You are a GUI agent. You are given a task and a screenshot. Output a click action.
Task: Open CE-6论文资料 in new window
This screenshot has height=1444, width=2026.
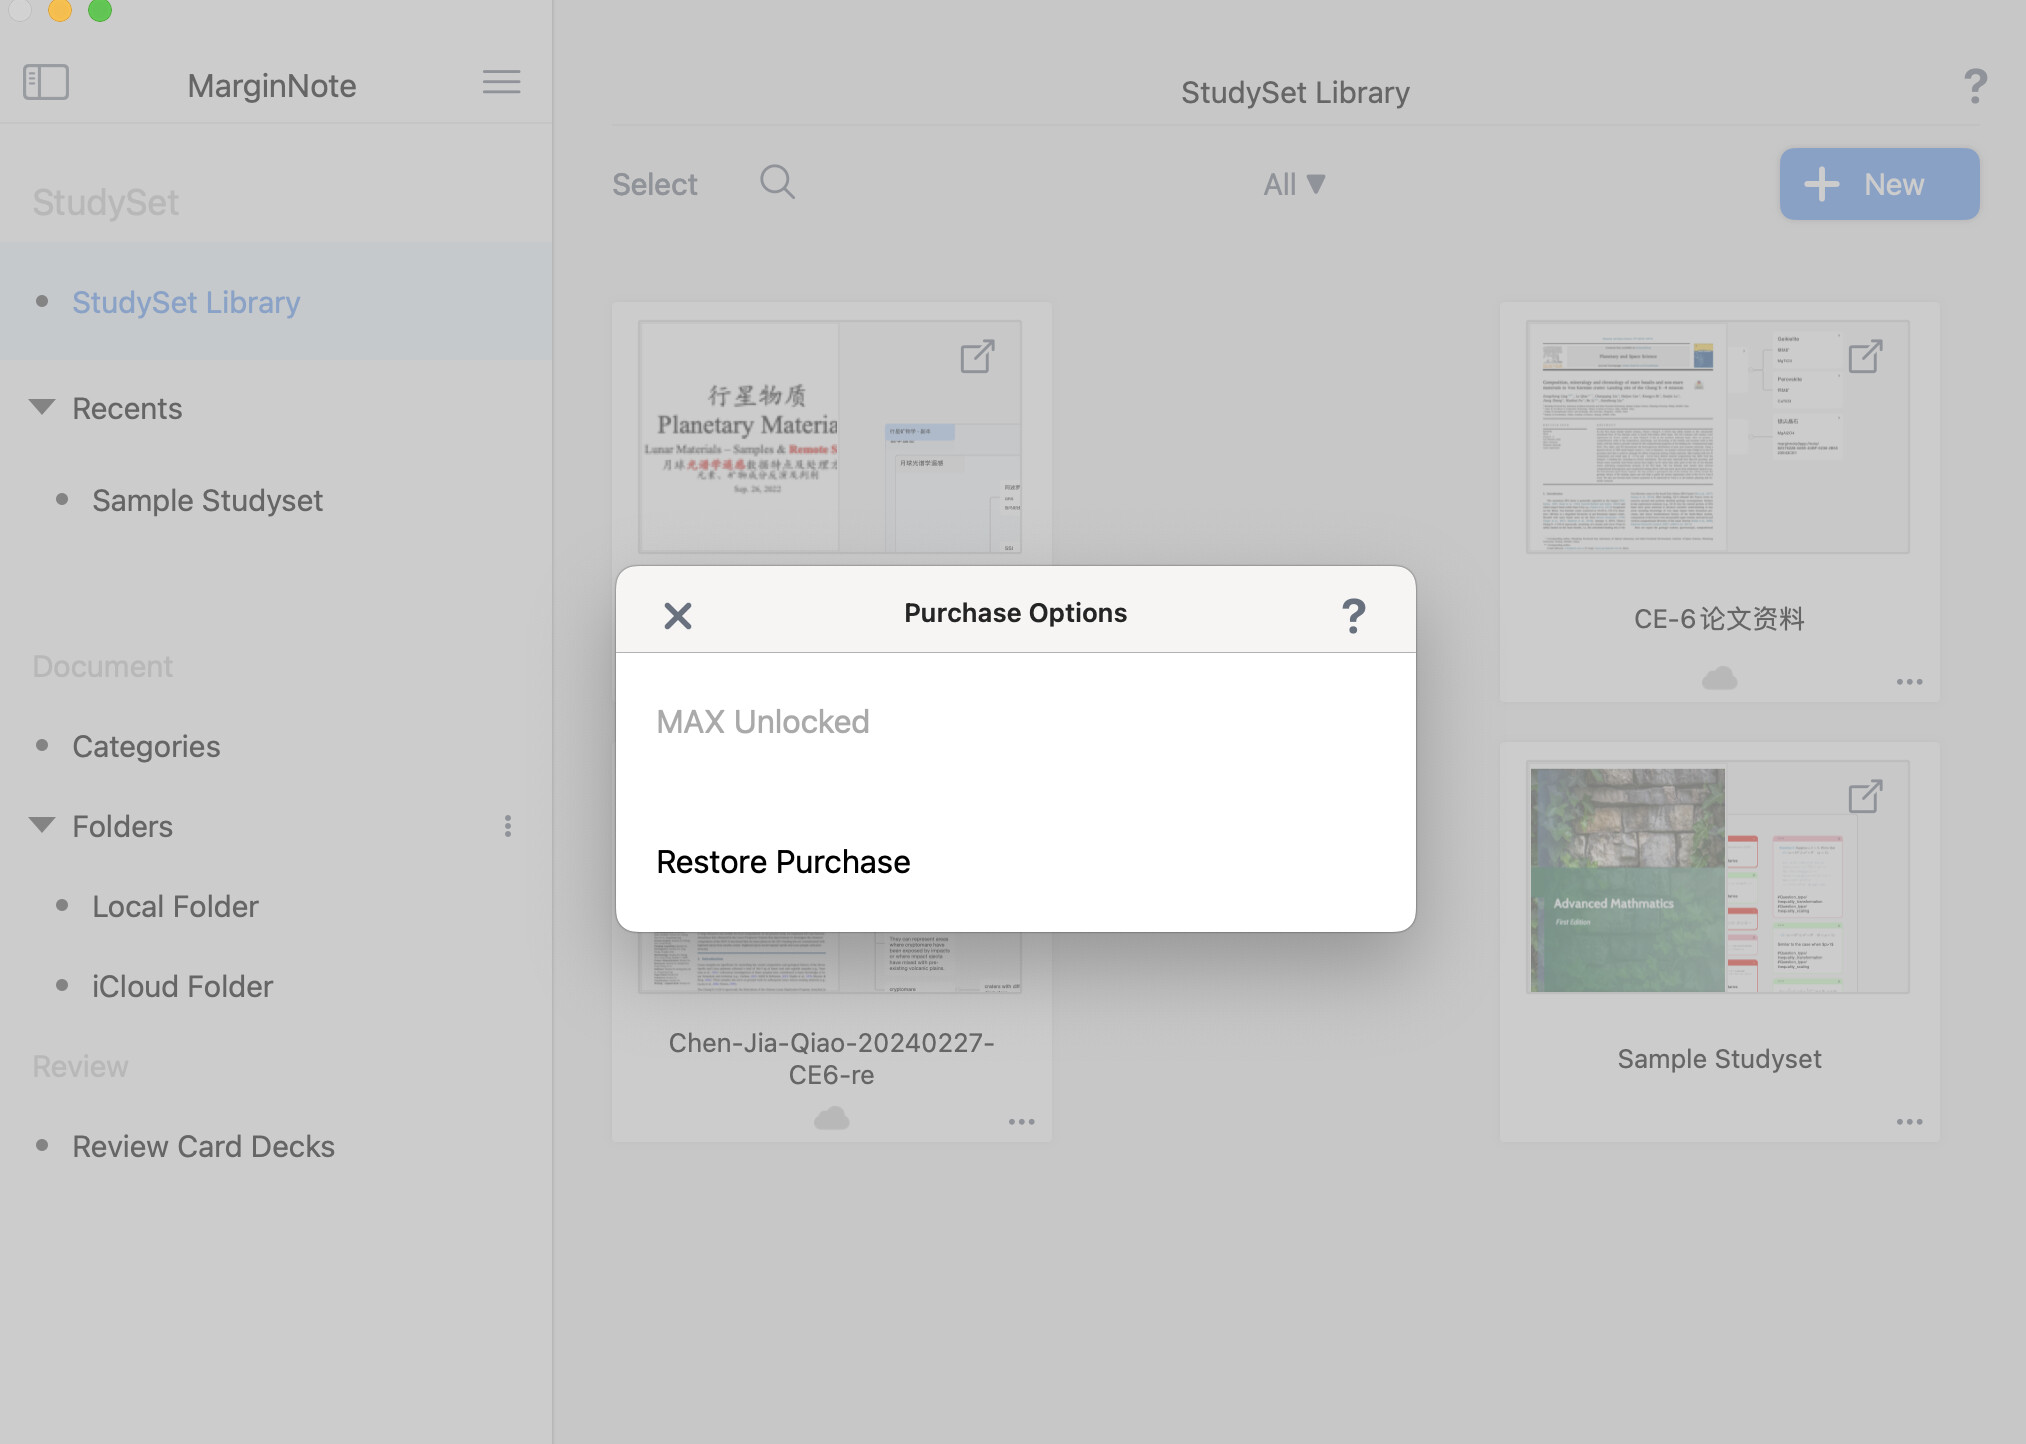pos(1865,357)
